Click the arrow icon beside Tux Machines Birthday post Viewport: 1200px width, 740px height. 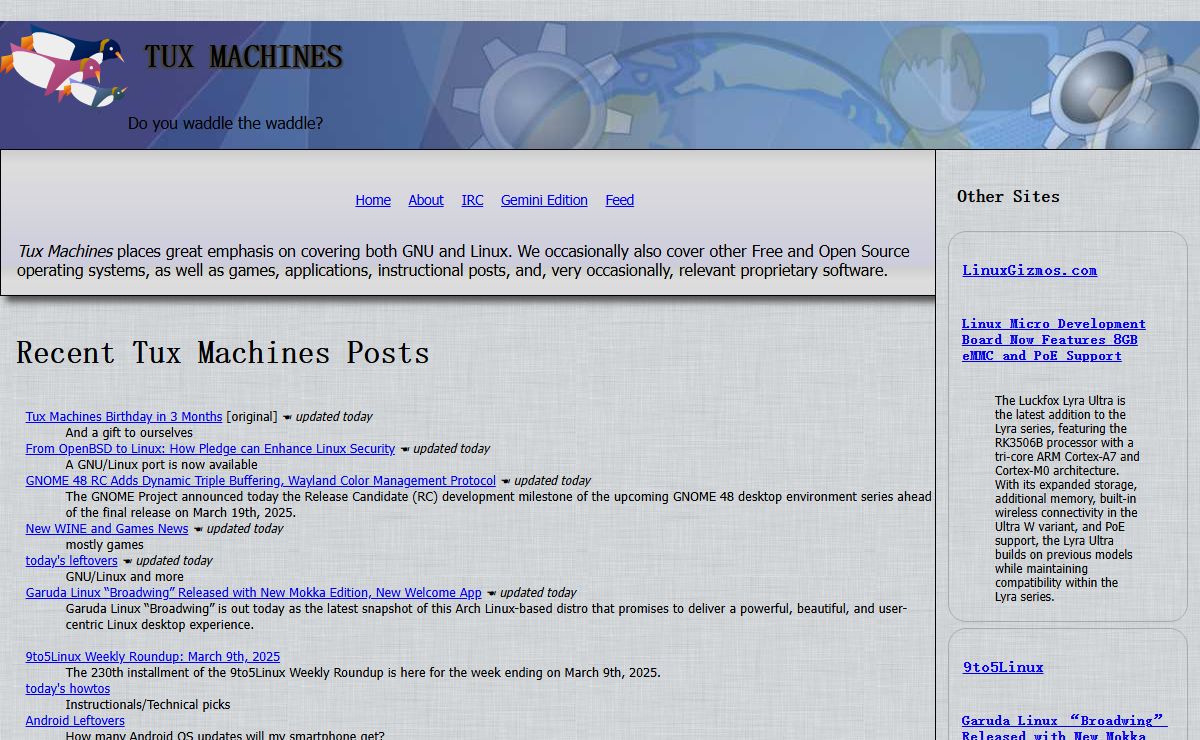[x=287, y=417]
